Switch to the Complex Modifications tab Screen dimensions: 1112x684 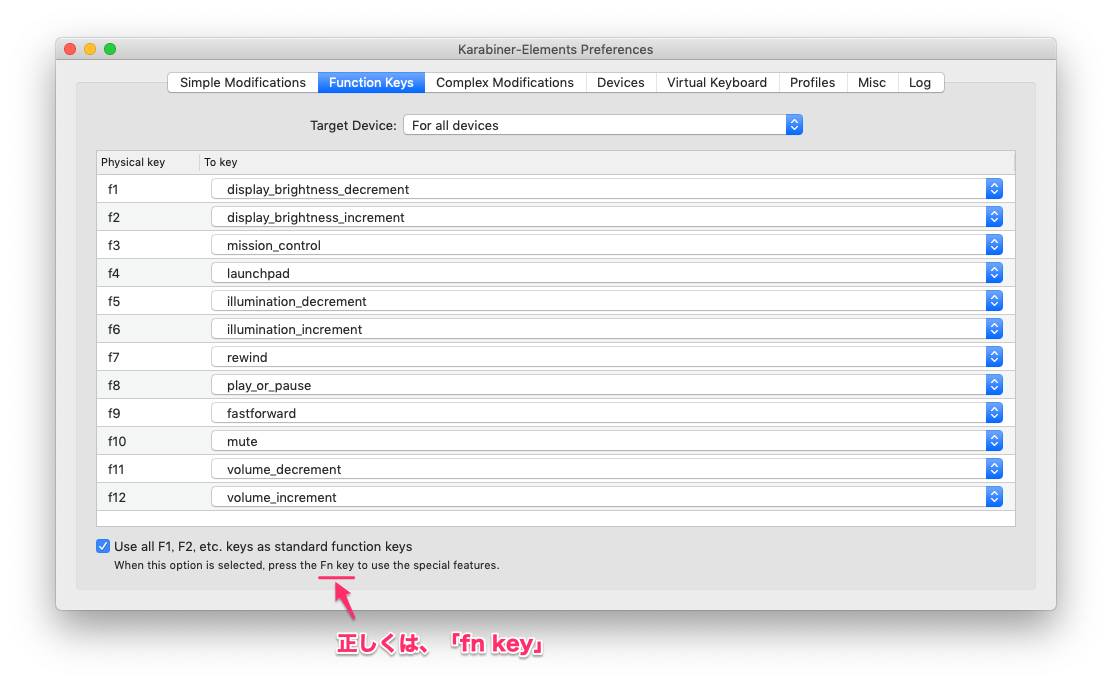tap(505, 82)
